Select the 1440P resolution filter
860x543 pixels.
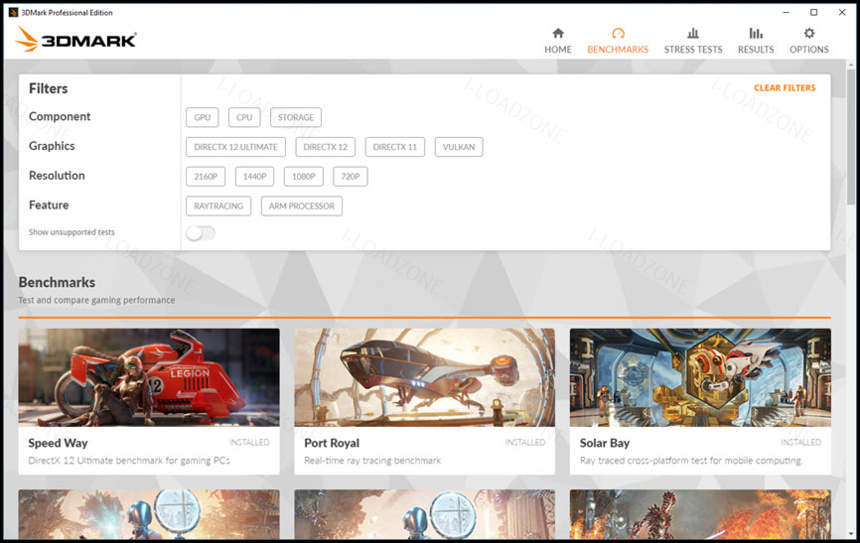(x=254, y=177)
